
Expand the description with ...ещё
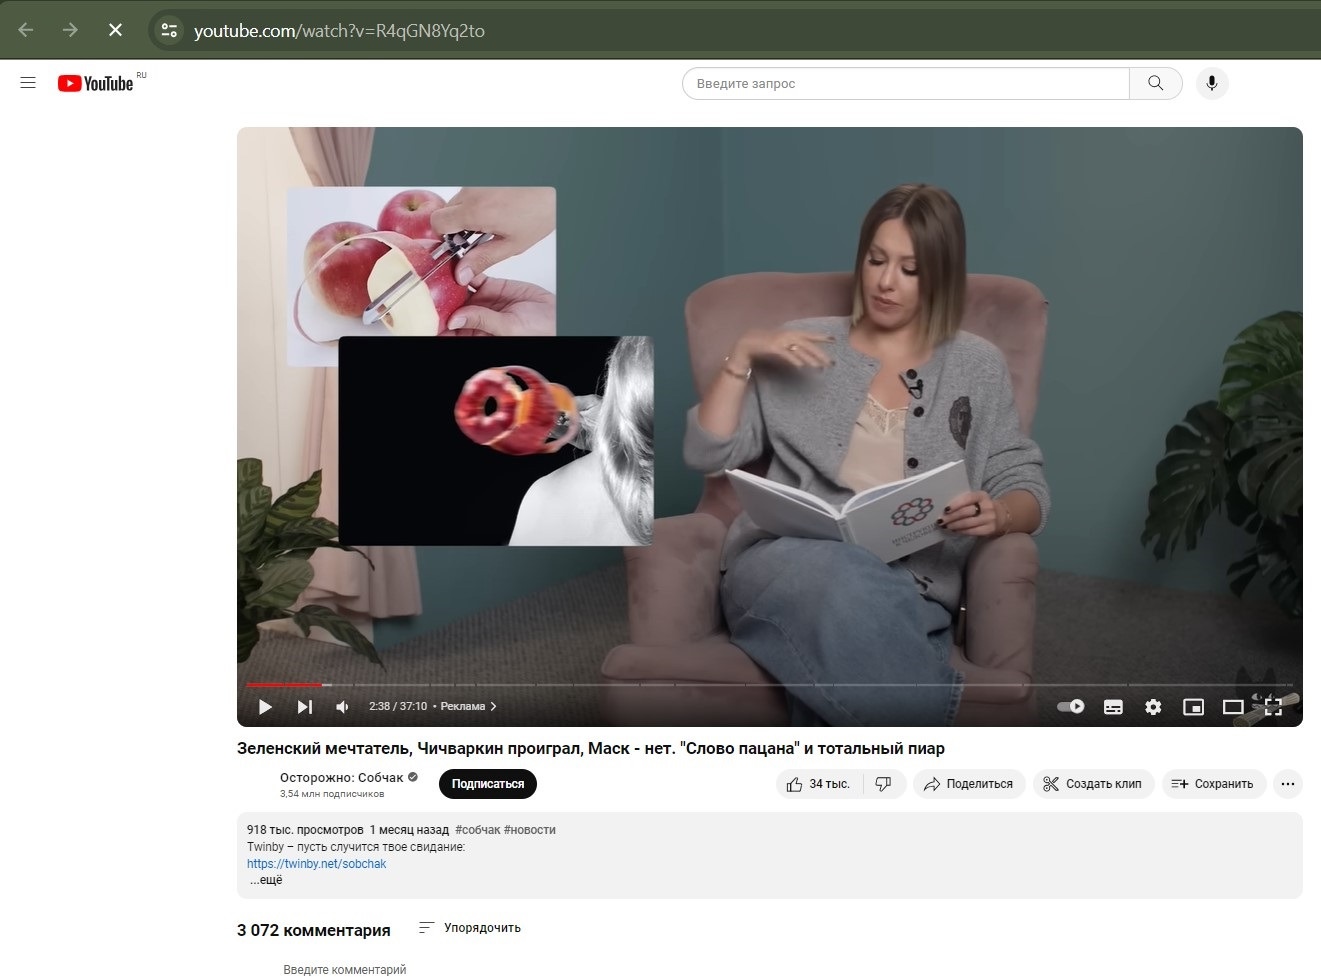[266, 880]
